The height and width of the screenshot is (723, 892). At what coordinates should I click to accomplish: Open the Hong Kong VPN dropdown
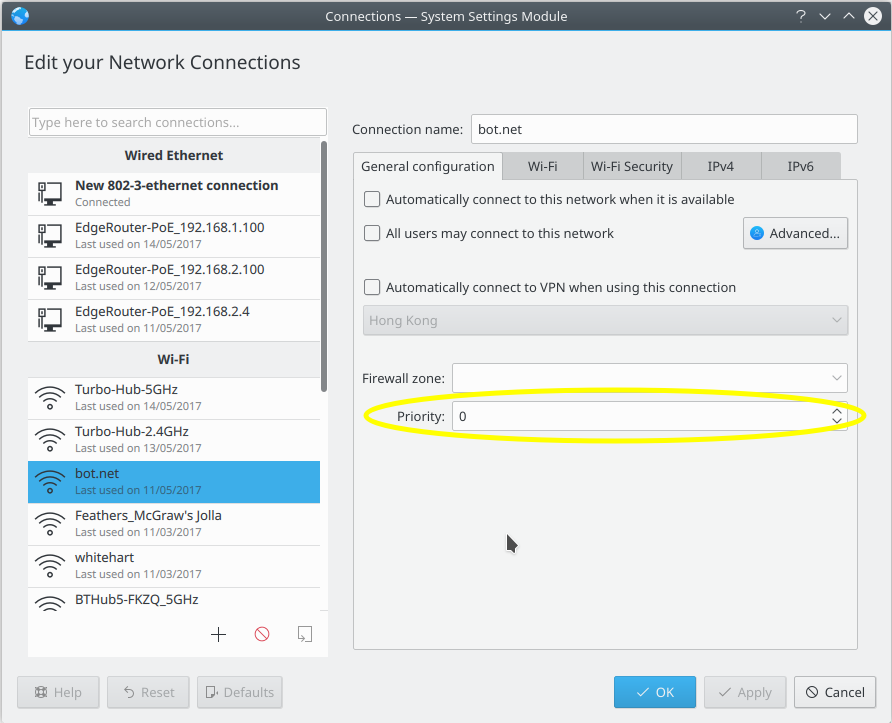coord(604,321)
